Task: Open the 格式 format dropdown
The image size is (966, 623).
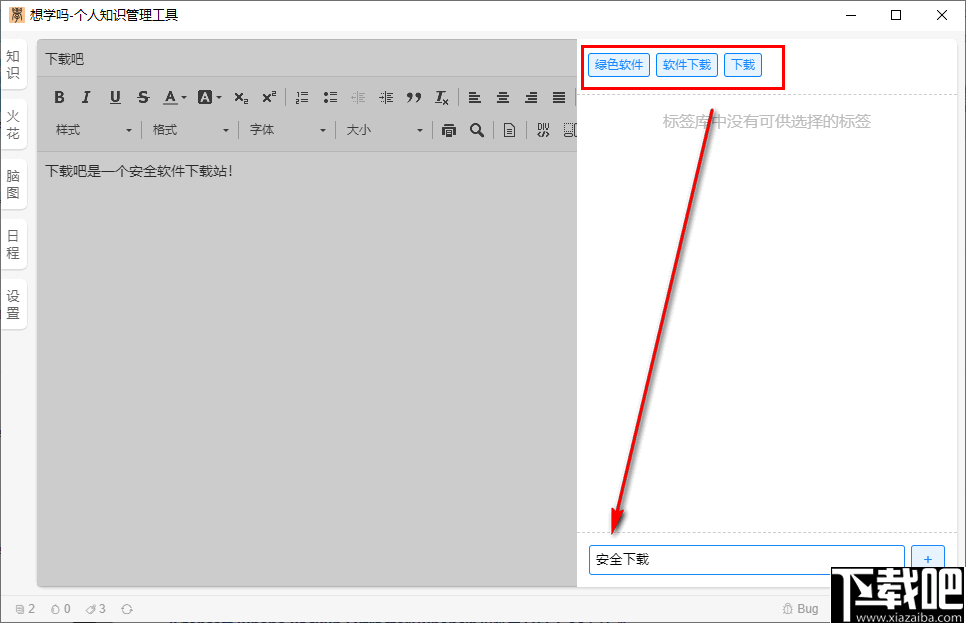Action: coord(190,130)
